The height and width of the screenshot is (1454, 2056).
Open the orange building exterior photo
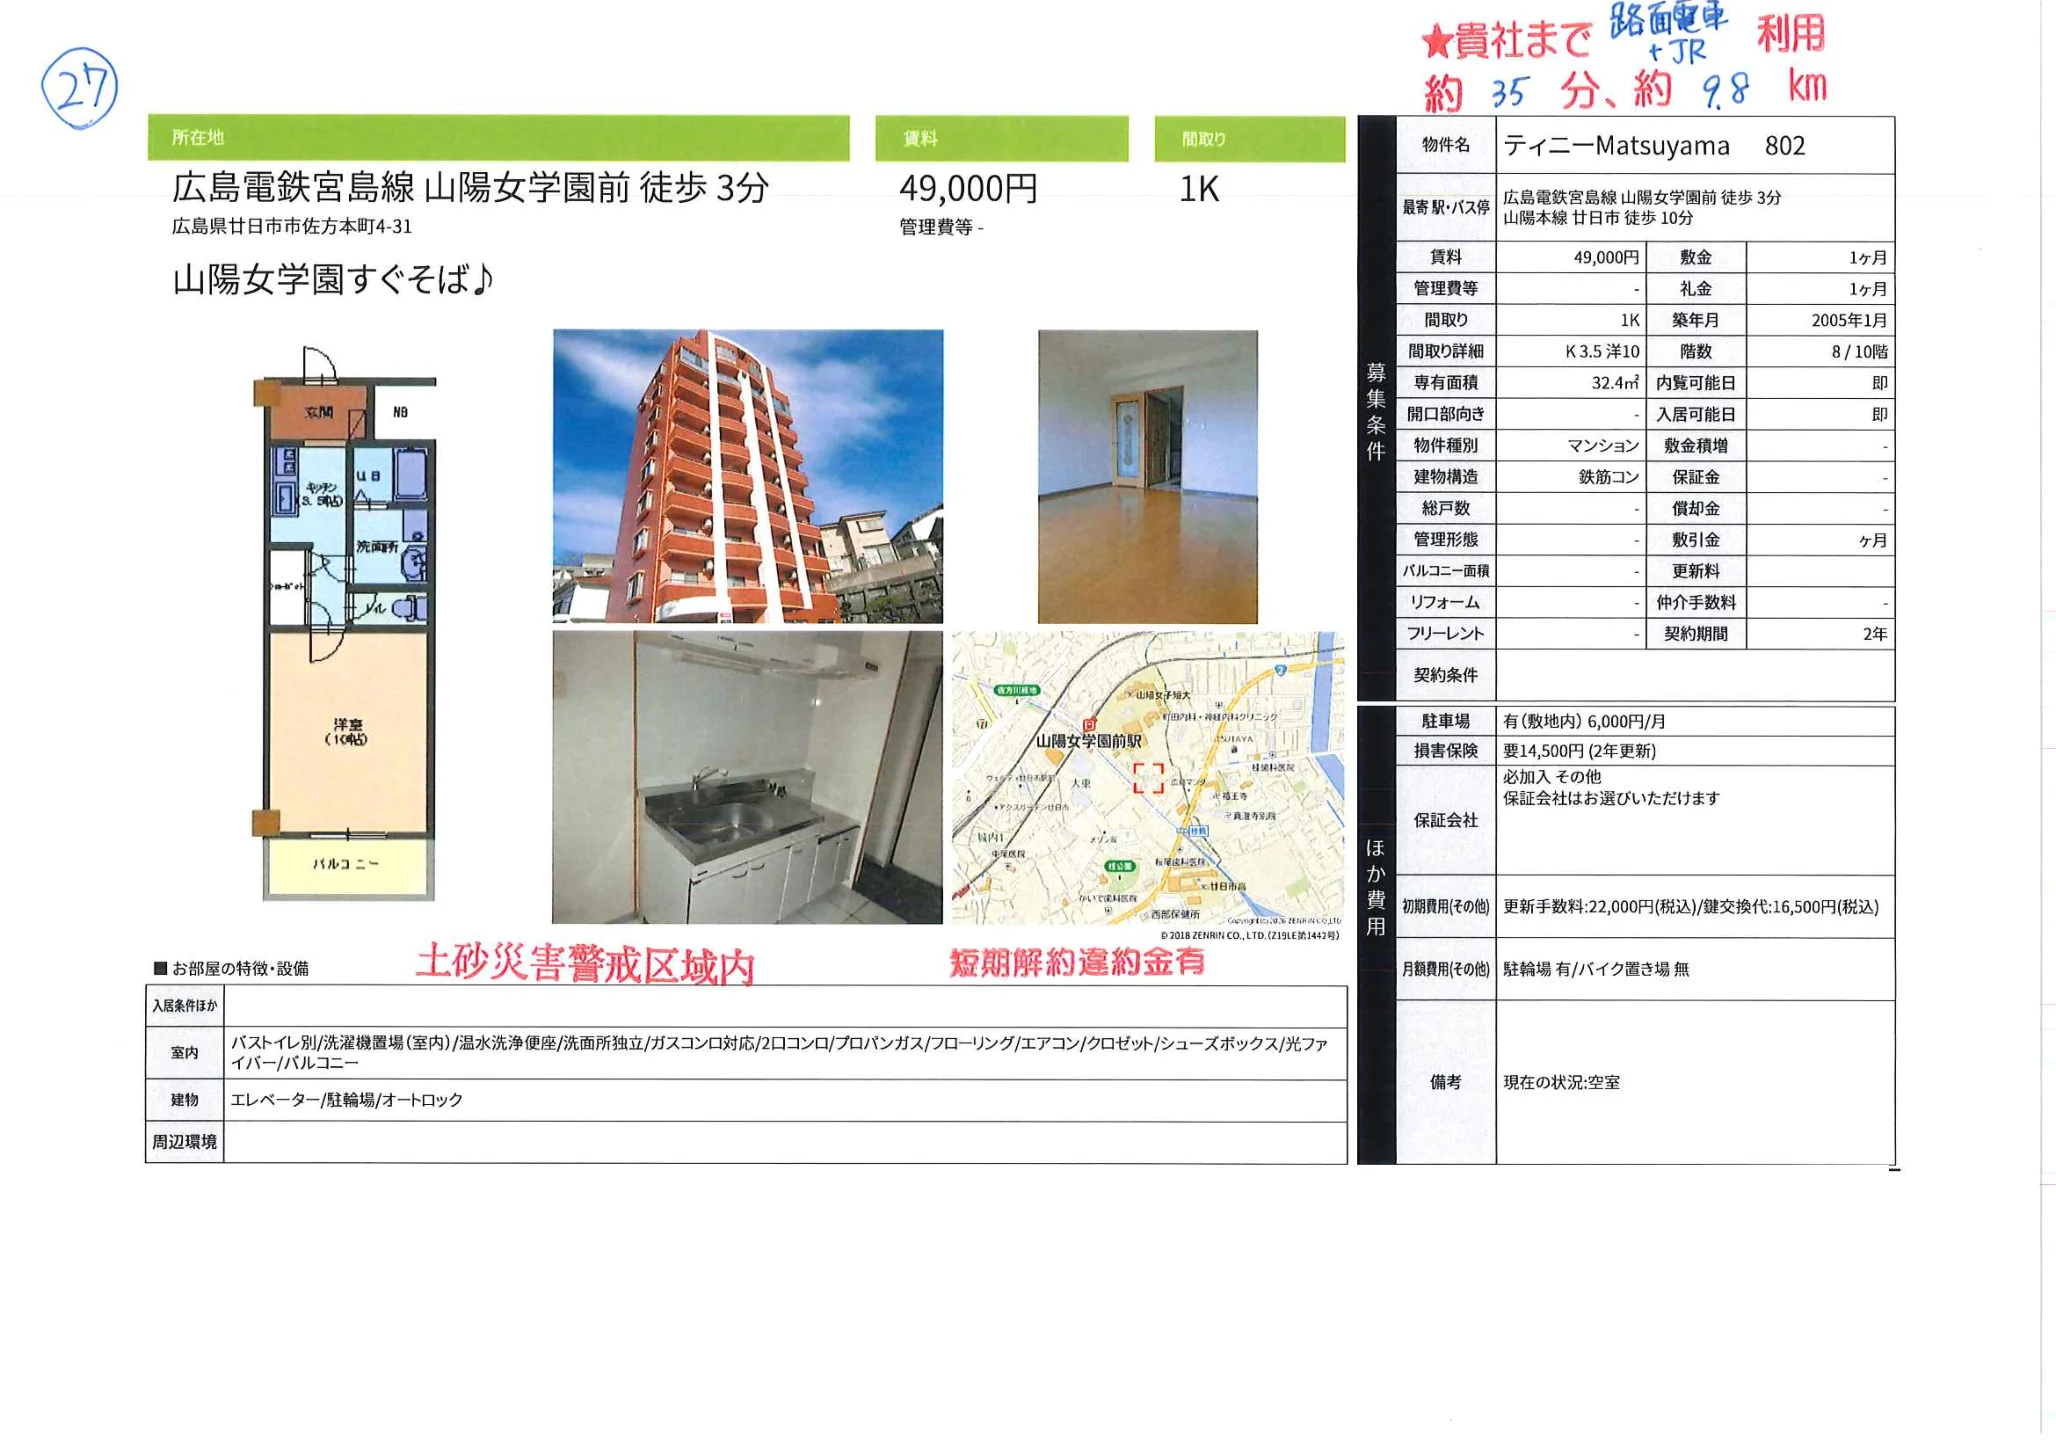pos(747,476)
